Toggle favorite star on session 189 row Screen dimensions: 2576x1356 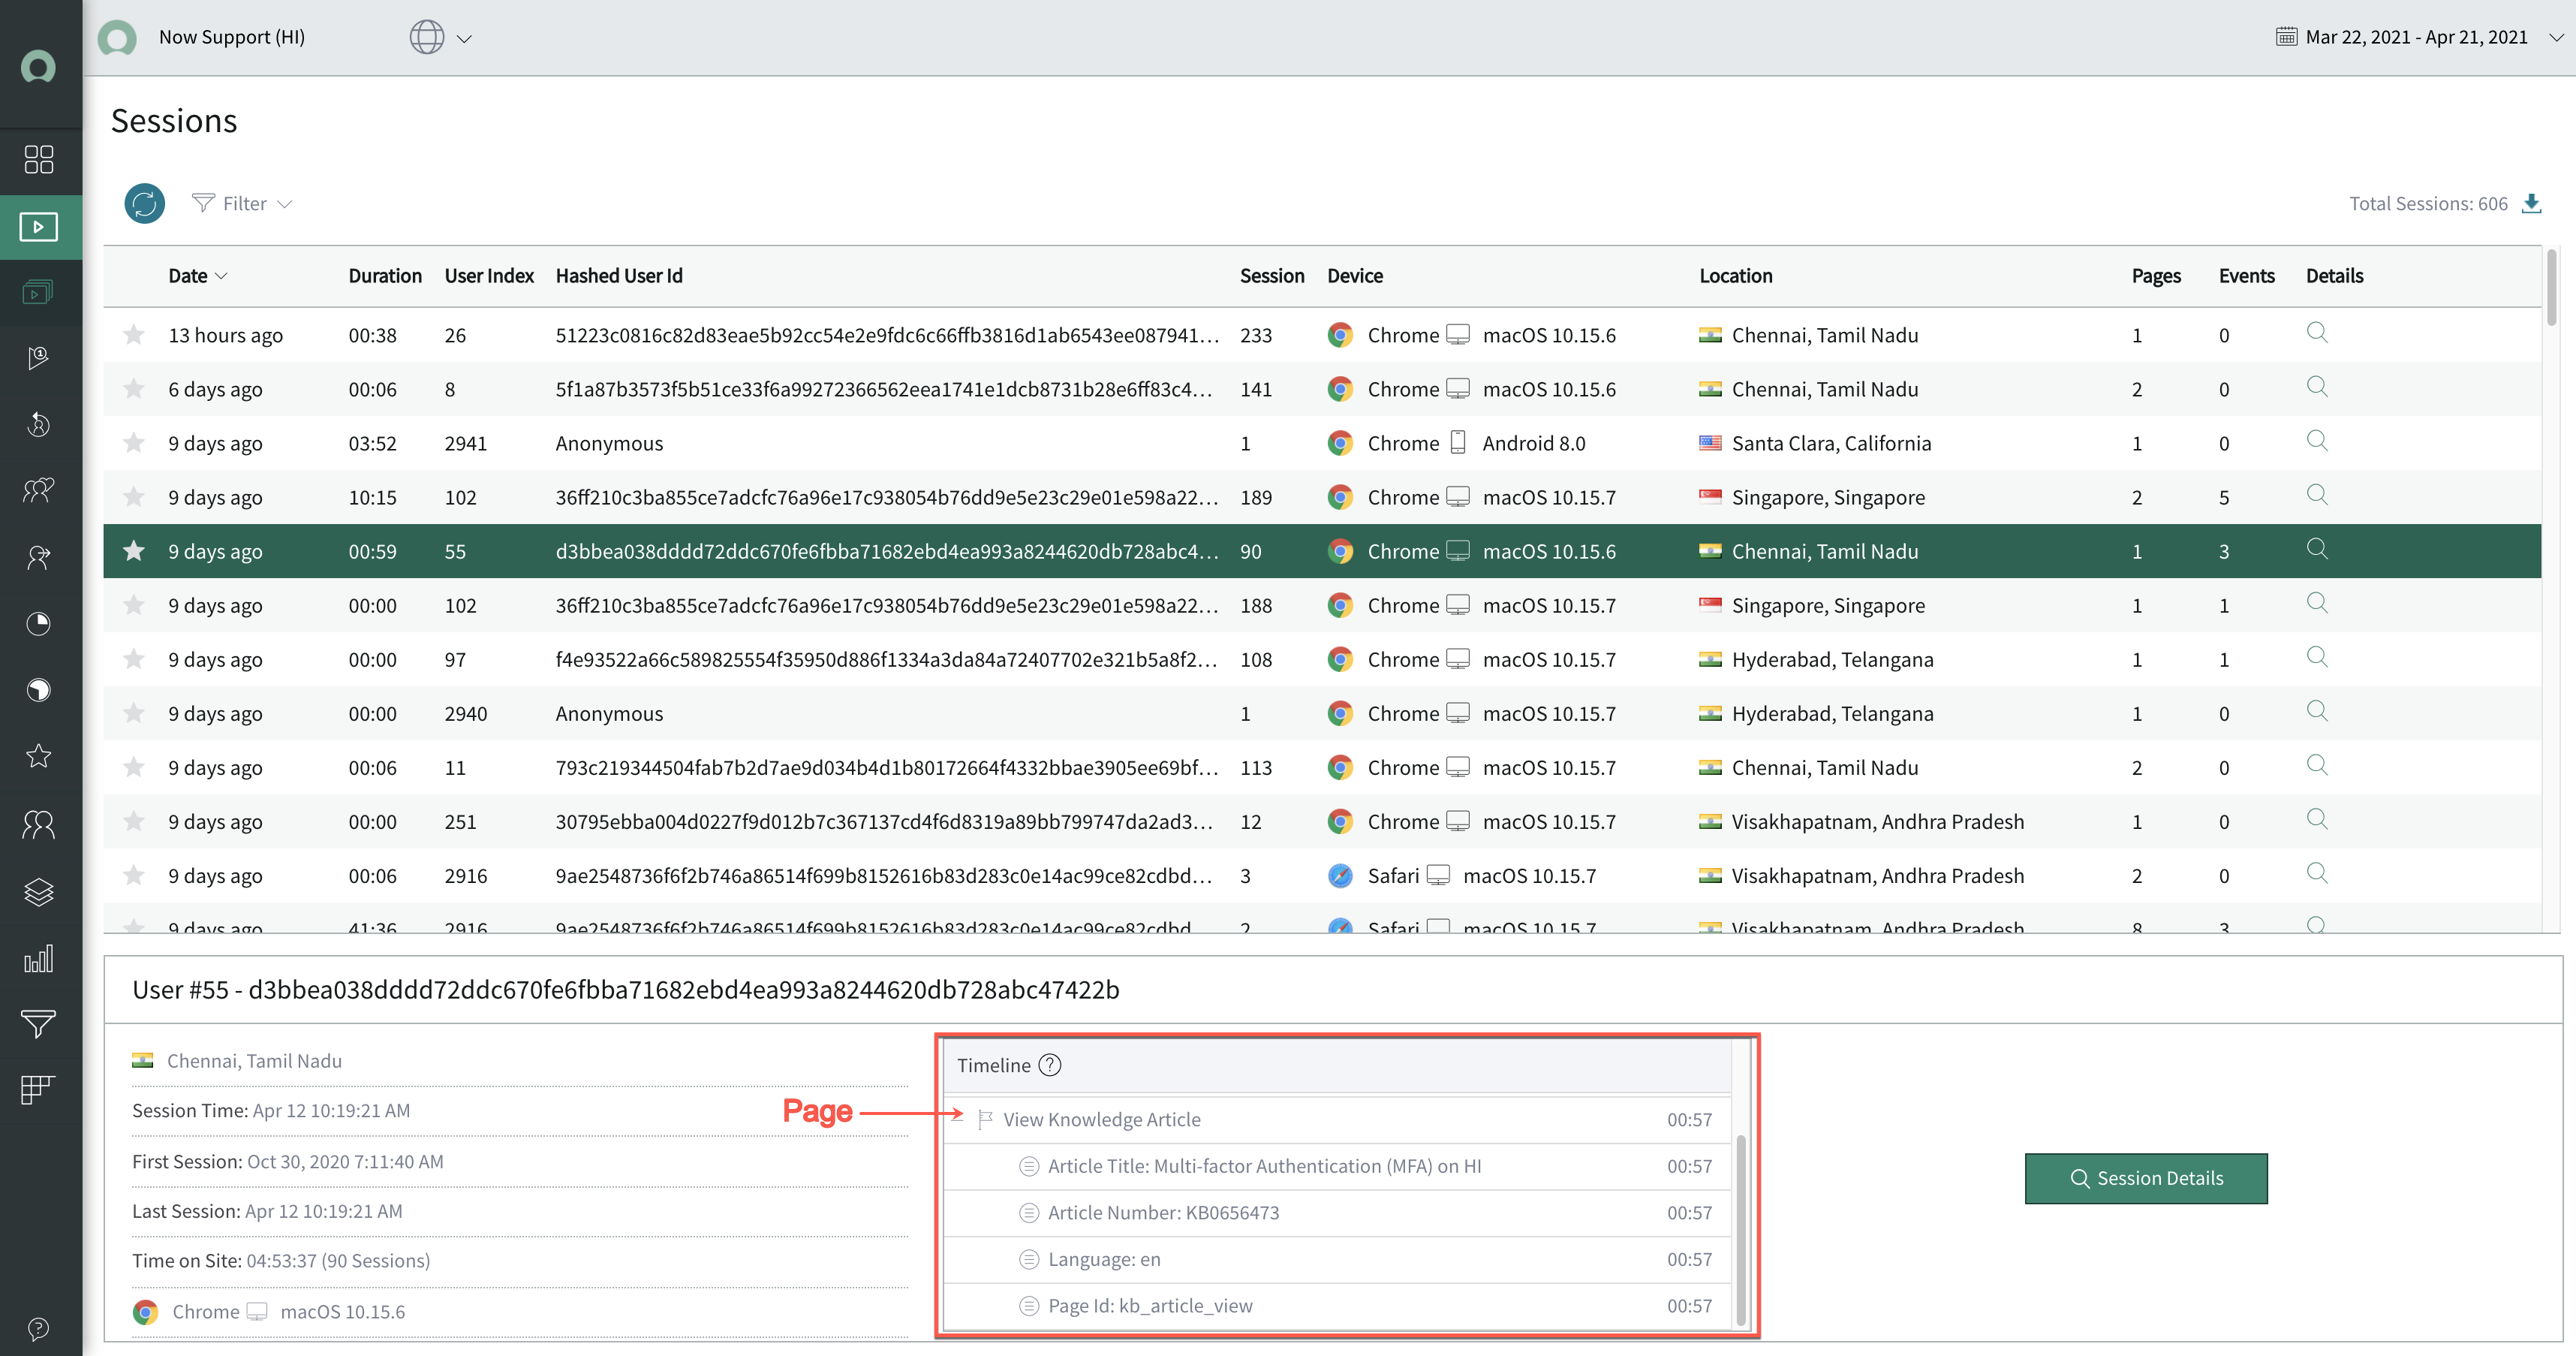coord(134,496)
